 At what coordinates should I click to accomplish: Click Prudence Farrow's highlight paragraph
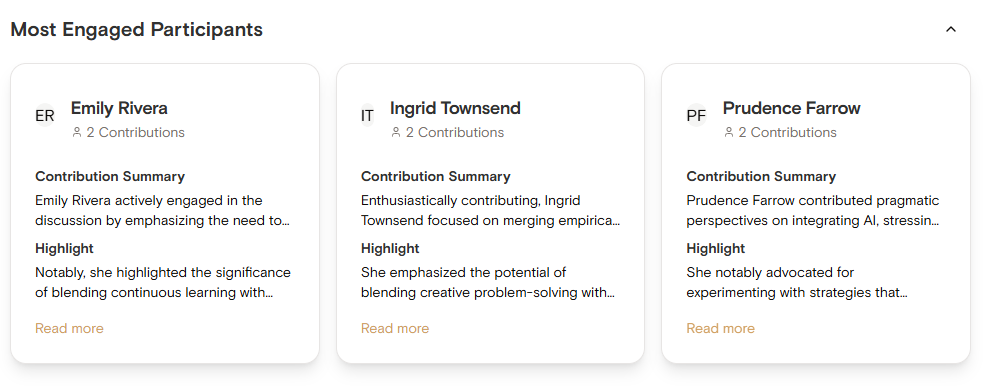[797, 282]
